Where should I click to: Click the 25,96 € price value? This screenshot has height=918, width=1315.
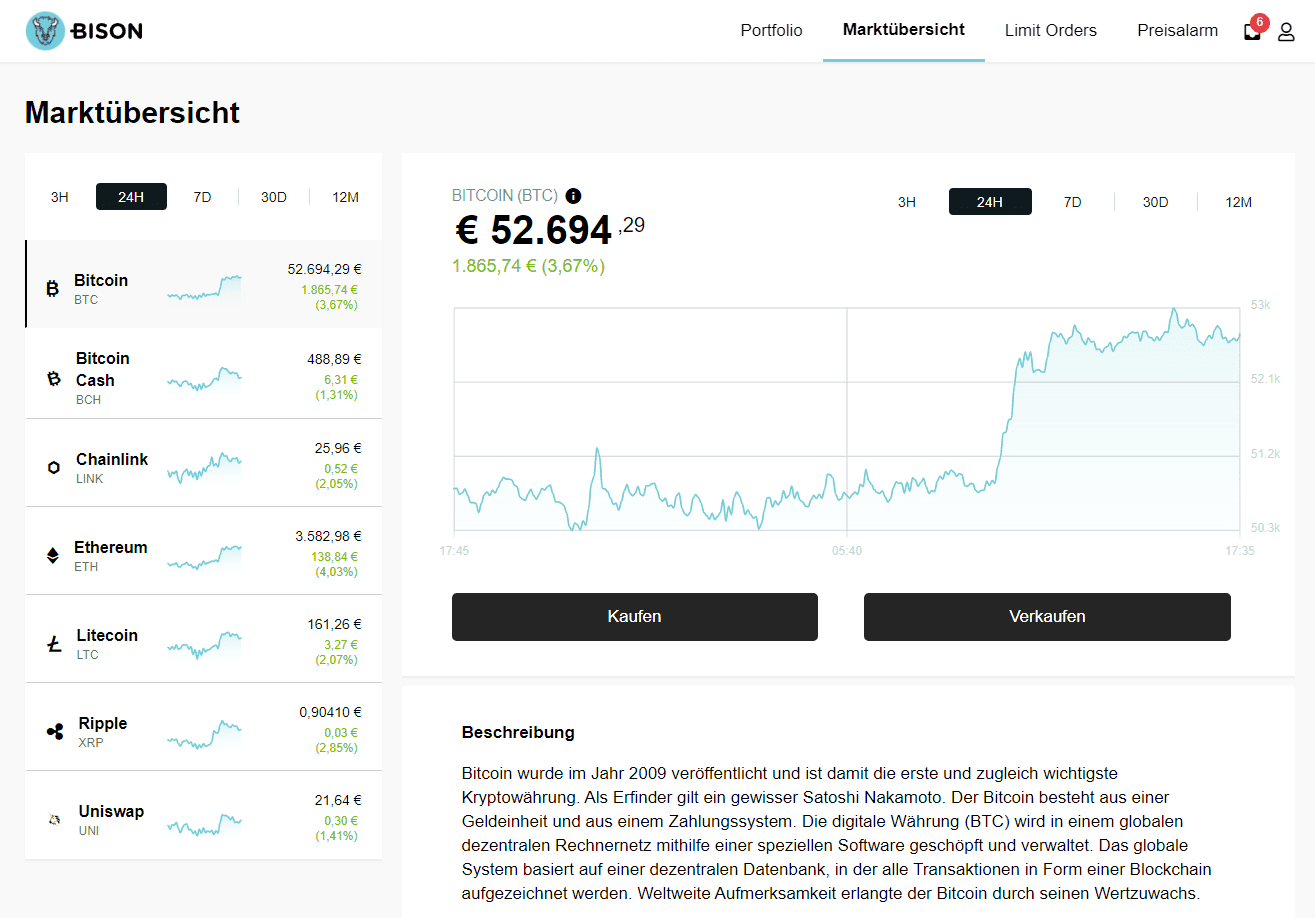coord(337,448)
